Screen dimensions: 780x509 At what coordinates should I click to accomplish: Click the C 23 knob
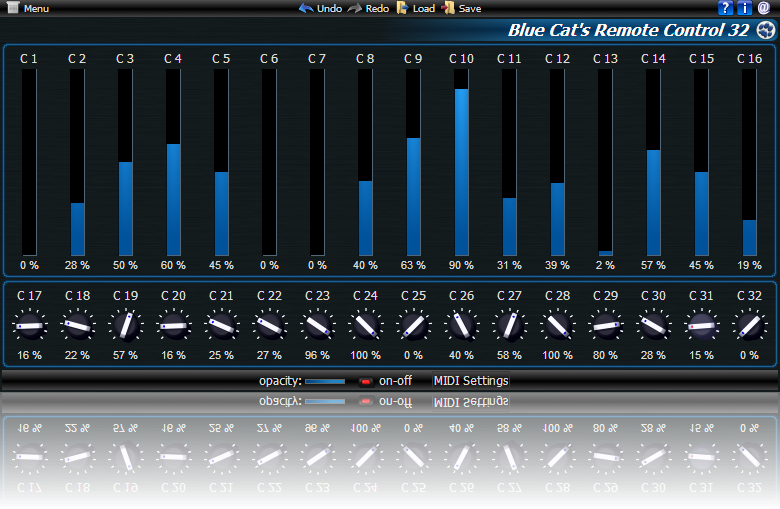pyautogui.click(x=317, y=325)
